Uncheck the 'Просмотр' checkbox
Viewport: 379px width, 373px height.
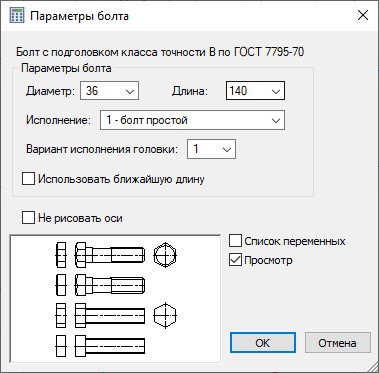[235, 260]
